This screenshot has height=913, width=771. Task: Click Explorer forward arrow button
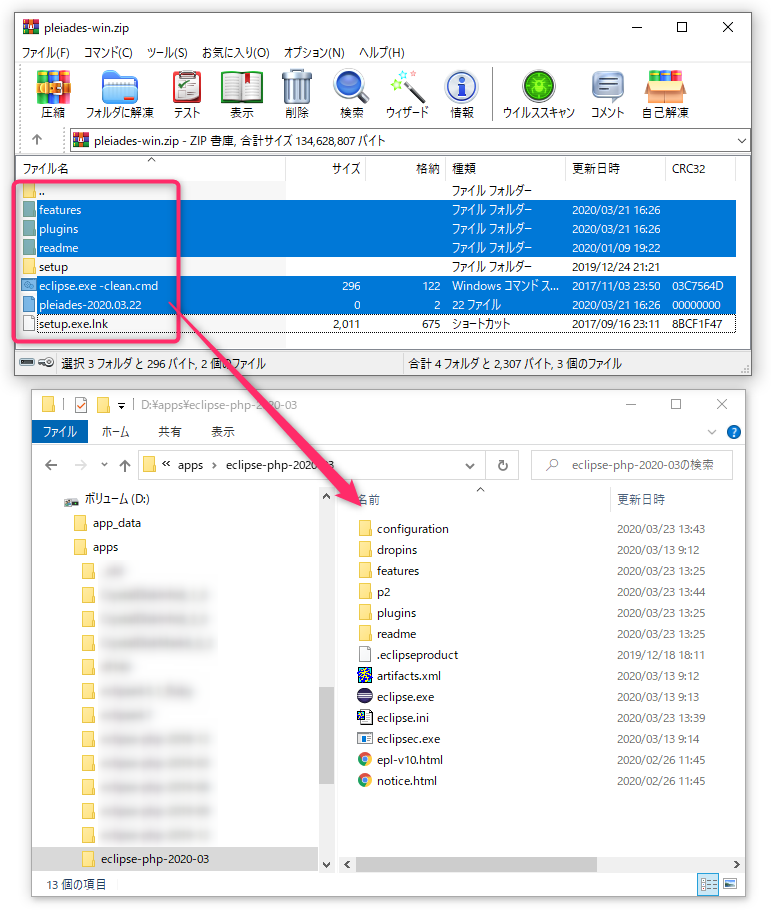point(80,465)
